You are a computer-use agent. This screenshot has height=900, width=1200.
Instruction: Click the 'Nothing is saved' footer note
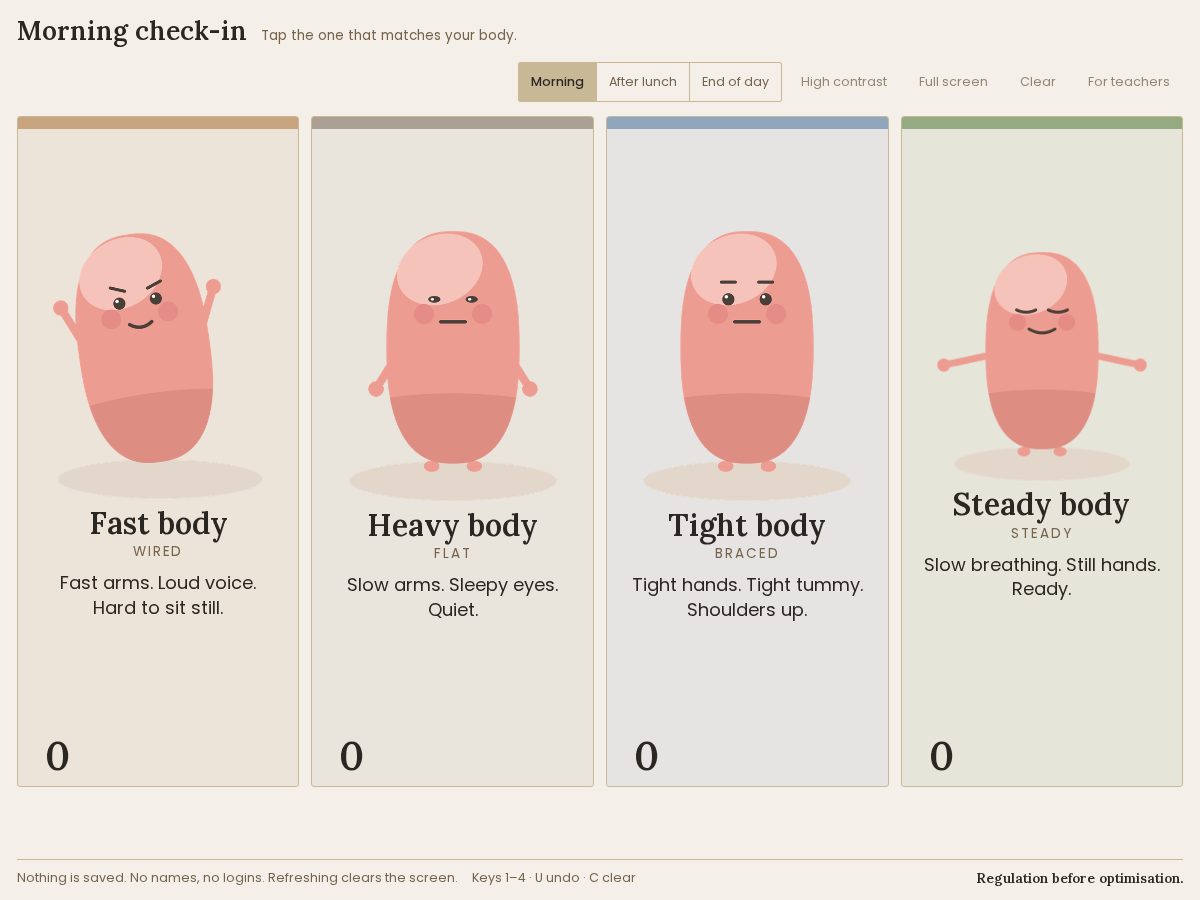coord(237,878)
